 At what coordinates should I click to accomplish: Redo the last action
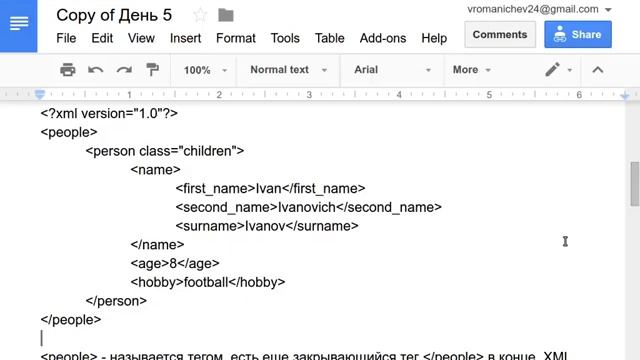124,70
